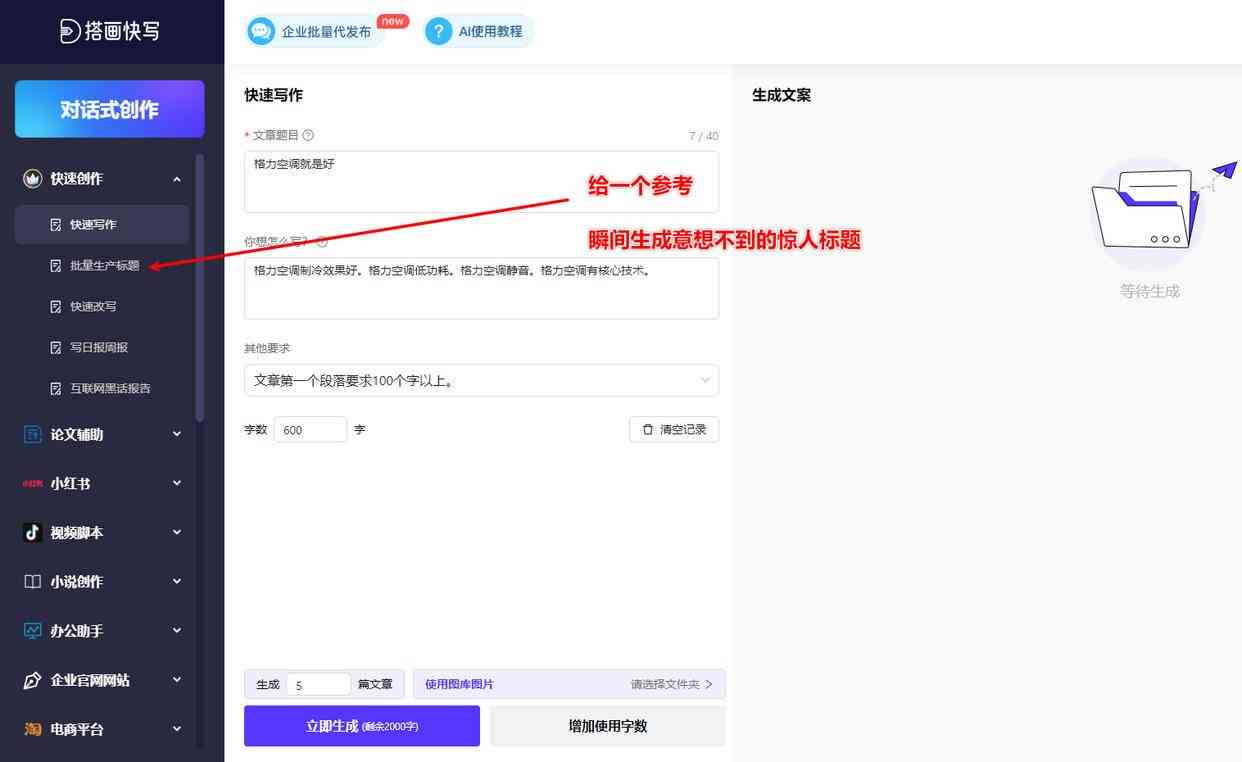Screen dimensions: 1242x762
Task: Click the 小红书 logo icon
Action: pos(32,484)
